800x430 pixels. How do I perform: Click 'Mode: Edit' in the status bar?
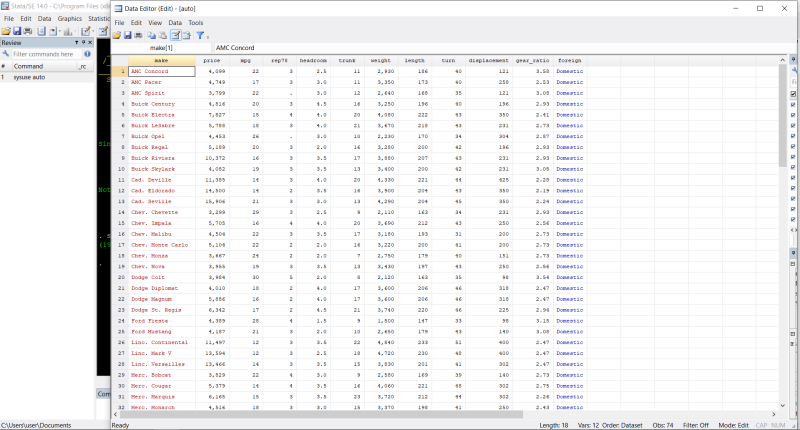pyautogui.click(x=734, y=425)
